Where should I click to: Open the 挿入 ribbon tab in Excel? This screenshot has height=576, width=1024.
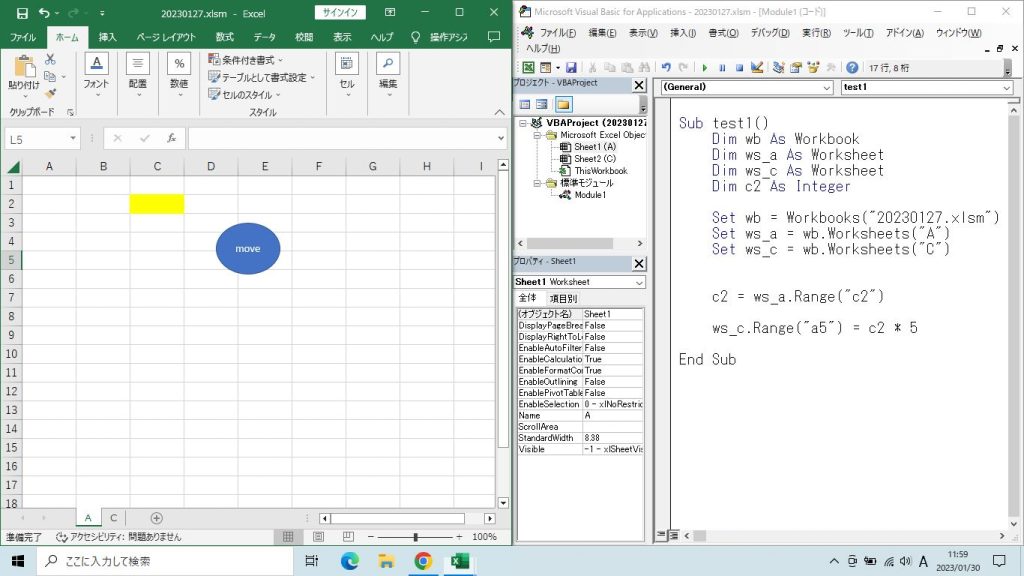coord(107,37)
